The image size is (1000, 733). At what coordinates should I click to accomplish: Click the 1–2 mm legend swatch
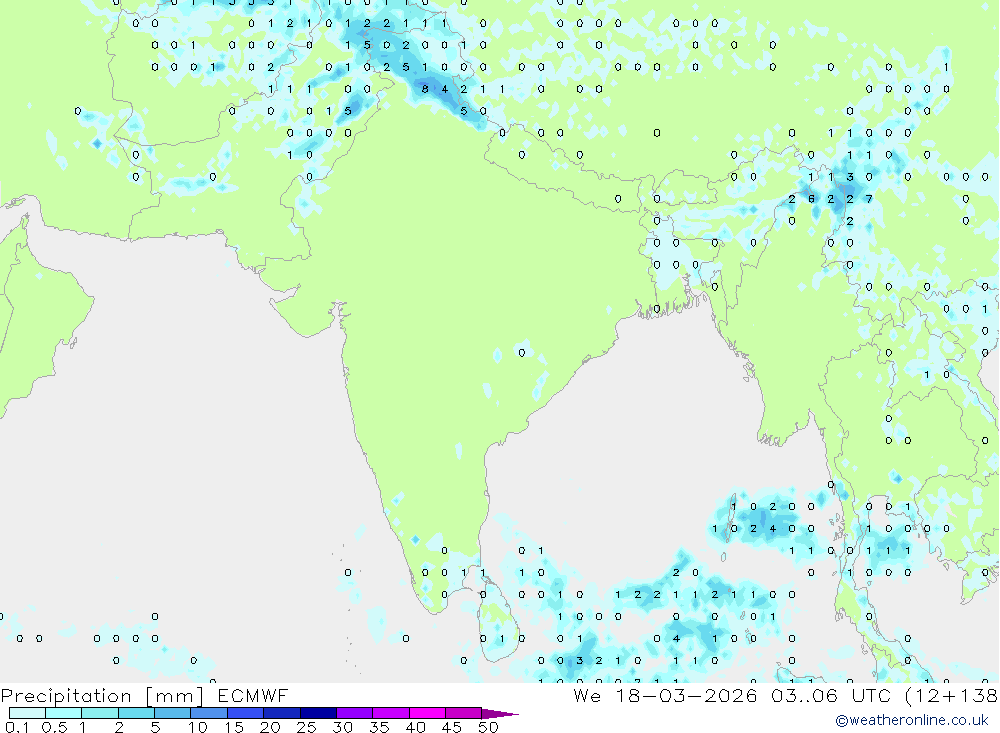click(x=100, y=713)
